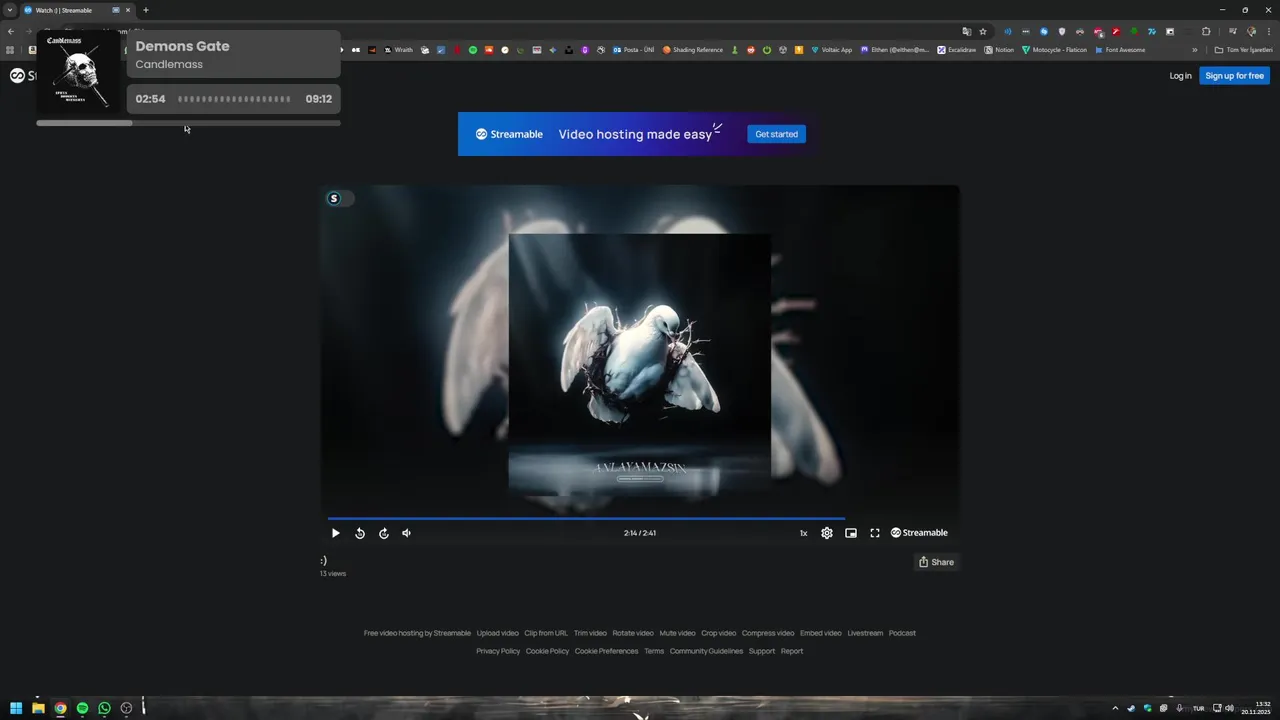Screen dimensions: 1280x720
Task: Open the Chrome media control icon
Action: click(x=1233, y=31)
